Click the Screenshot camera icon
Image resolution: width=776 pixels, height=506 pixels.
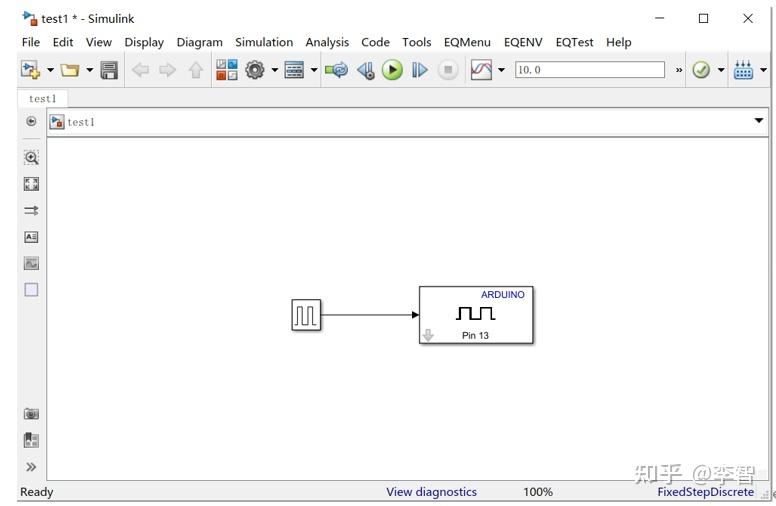(x=31, y=413)
